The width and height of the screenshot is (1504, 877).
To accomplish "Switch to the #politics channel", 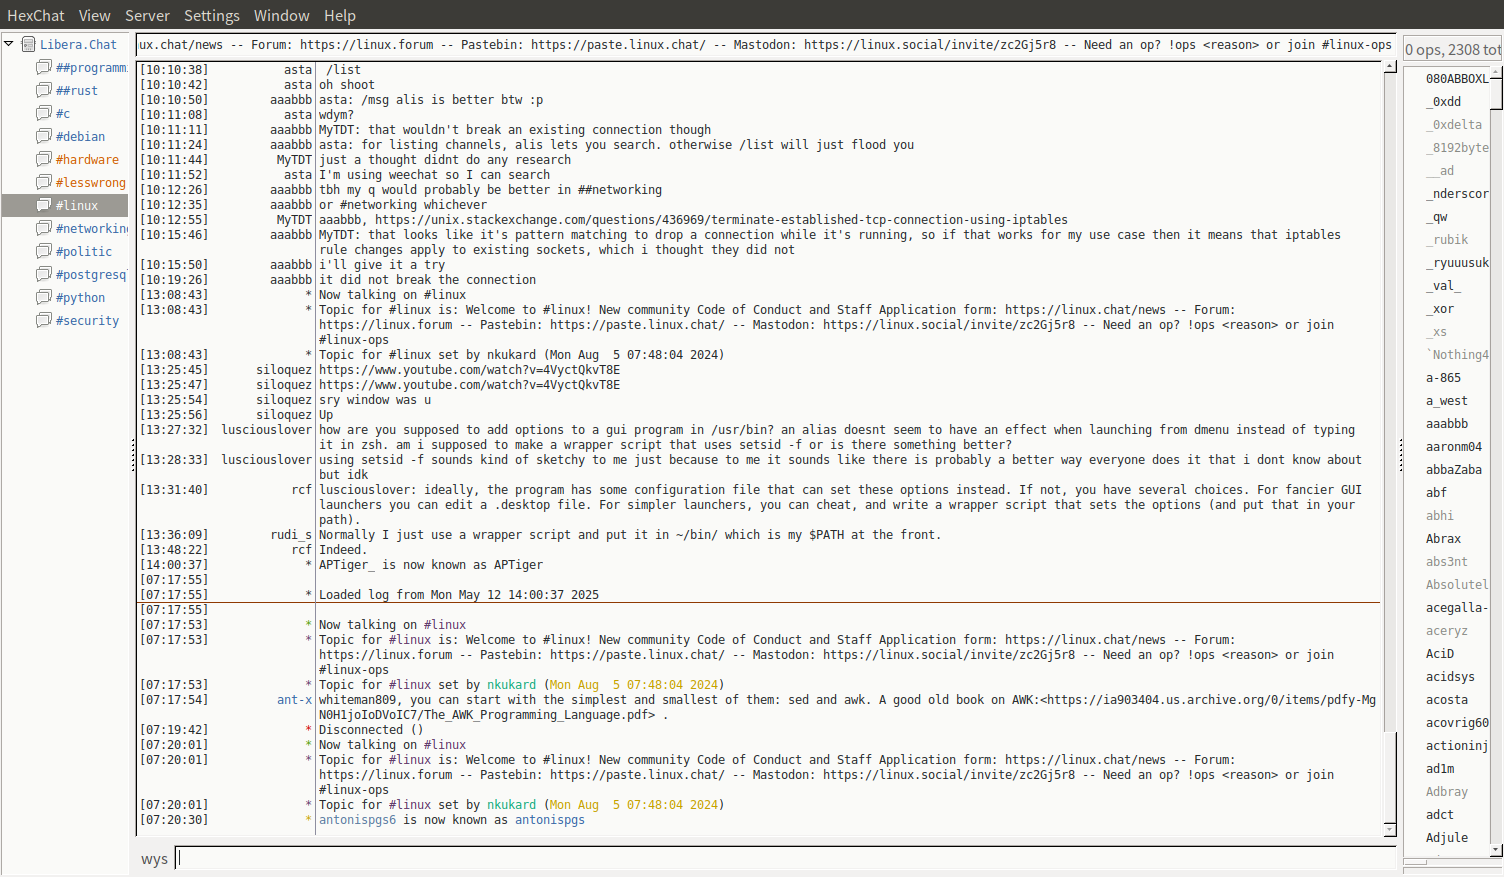I will click(x=84, y=251).
